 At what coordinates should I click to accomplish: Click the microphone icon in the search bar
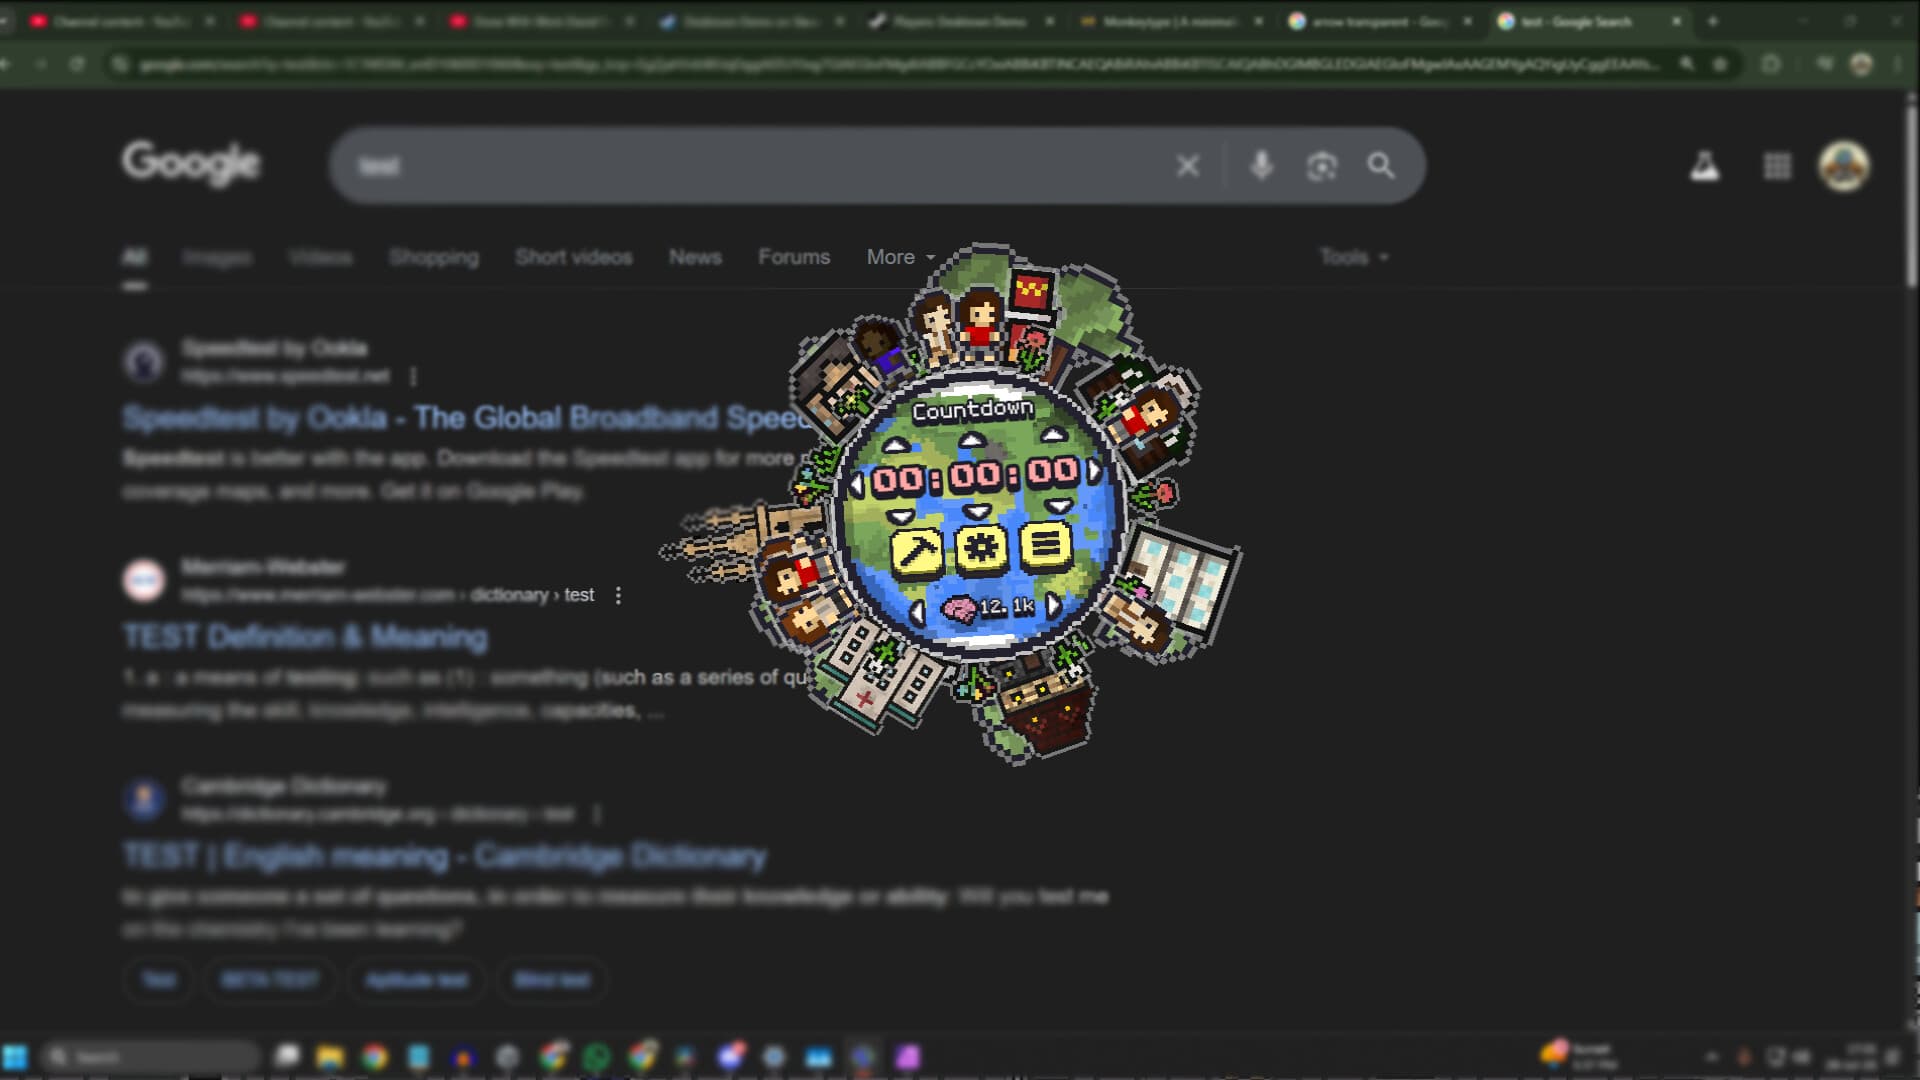(x=1262, y=166)
